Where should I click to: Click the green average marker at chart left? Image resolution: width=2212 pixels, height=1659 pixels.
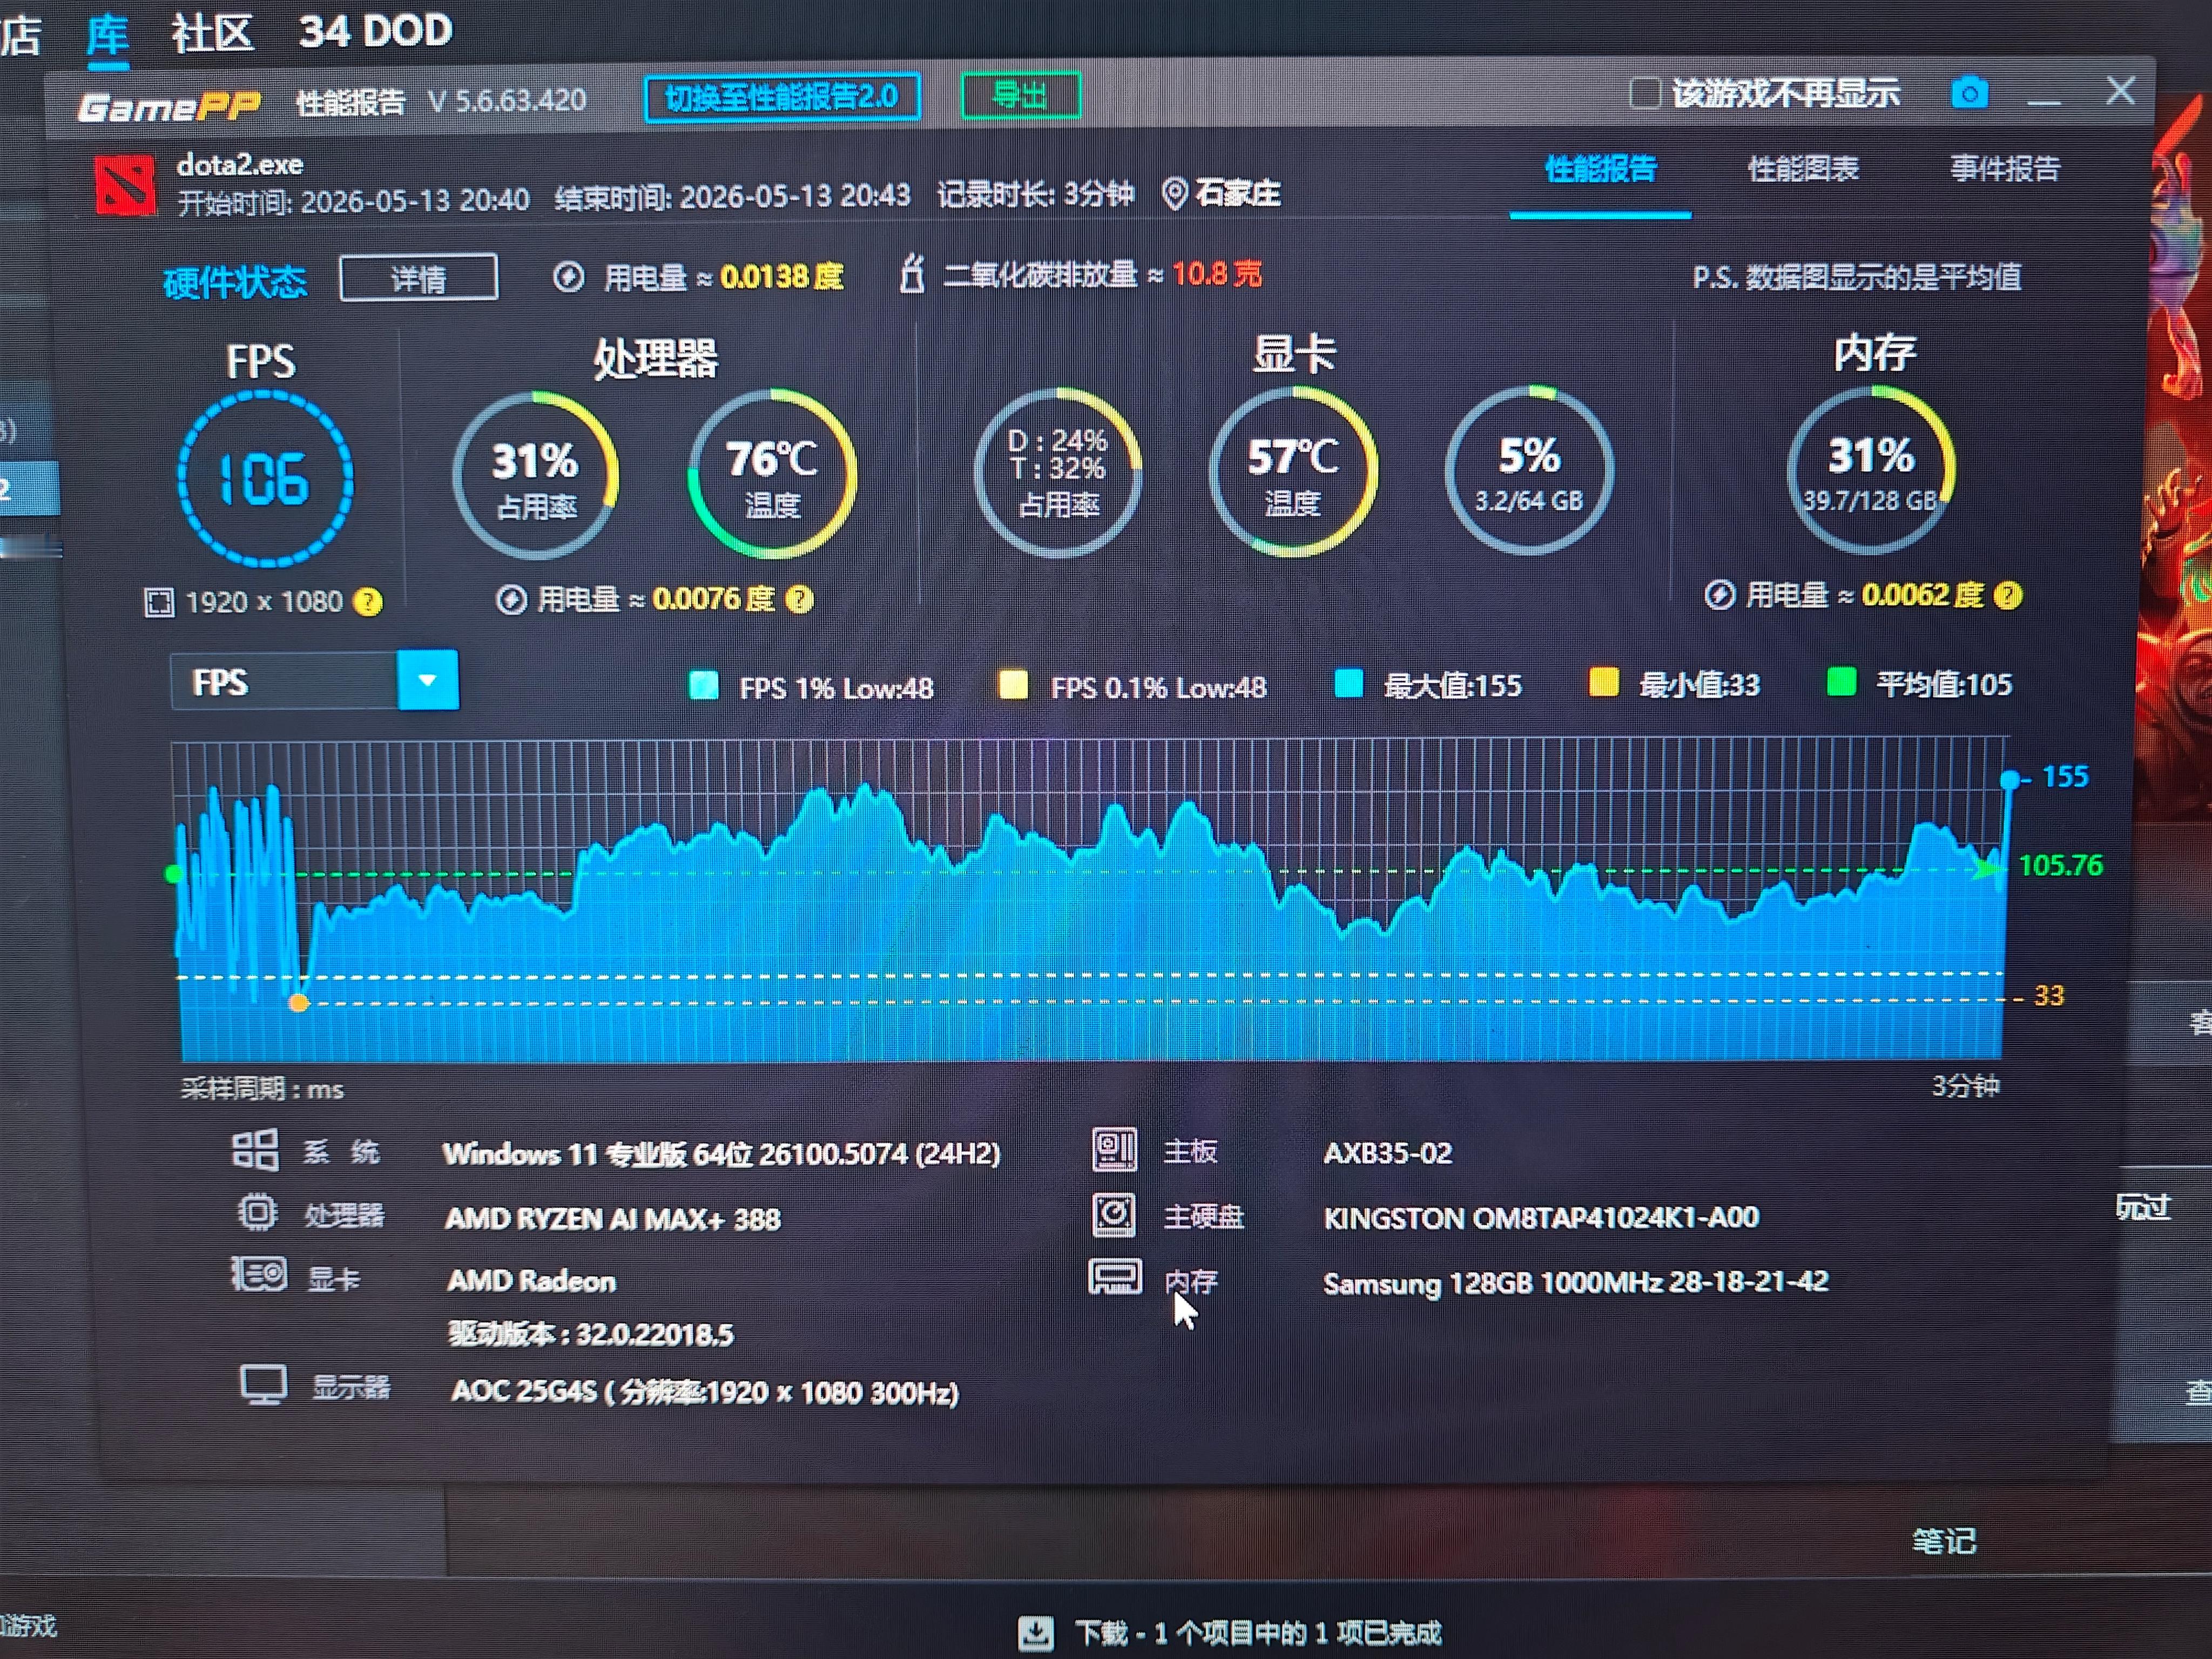173,874
